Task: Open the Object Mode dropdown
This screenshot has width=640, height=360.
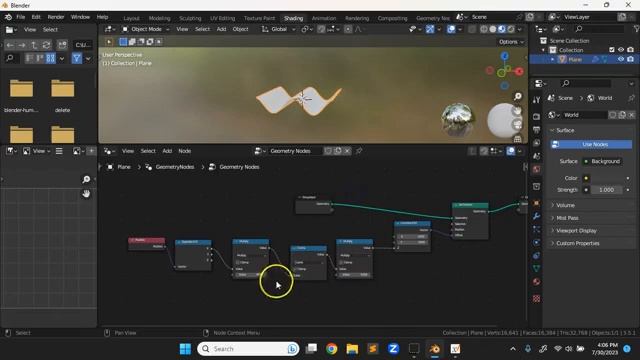Action: click(x=146, y=29)
